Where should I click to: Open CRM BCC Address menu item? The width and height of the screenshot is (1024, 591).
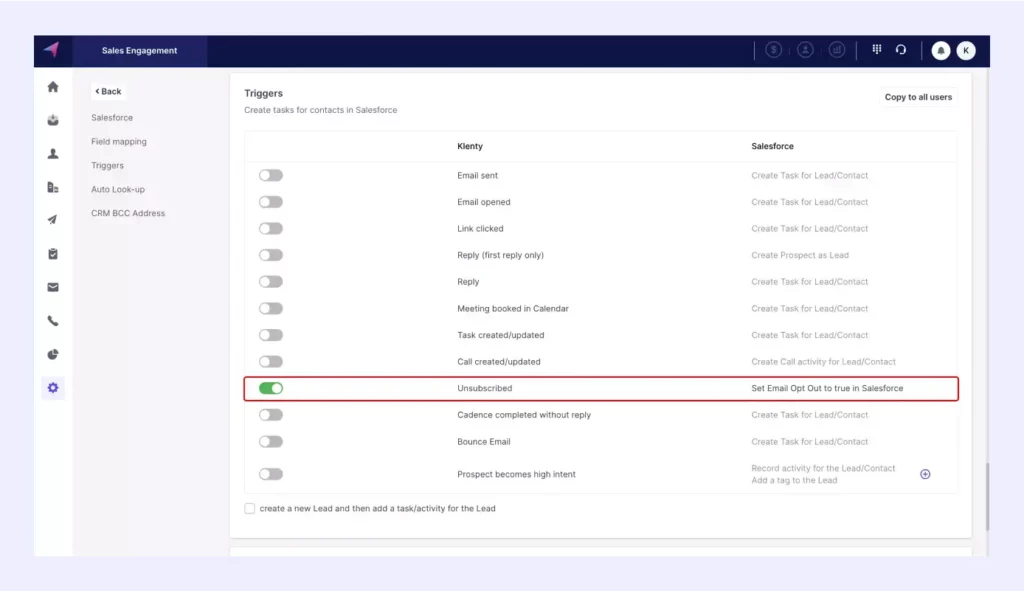click(x=128, y=213)
